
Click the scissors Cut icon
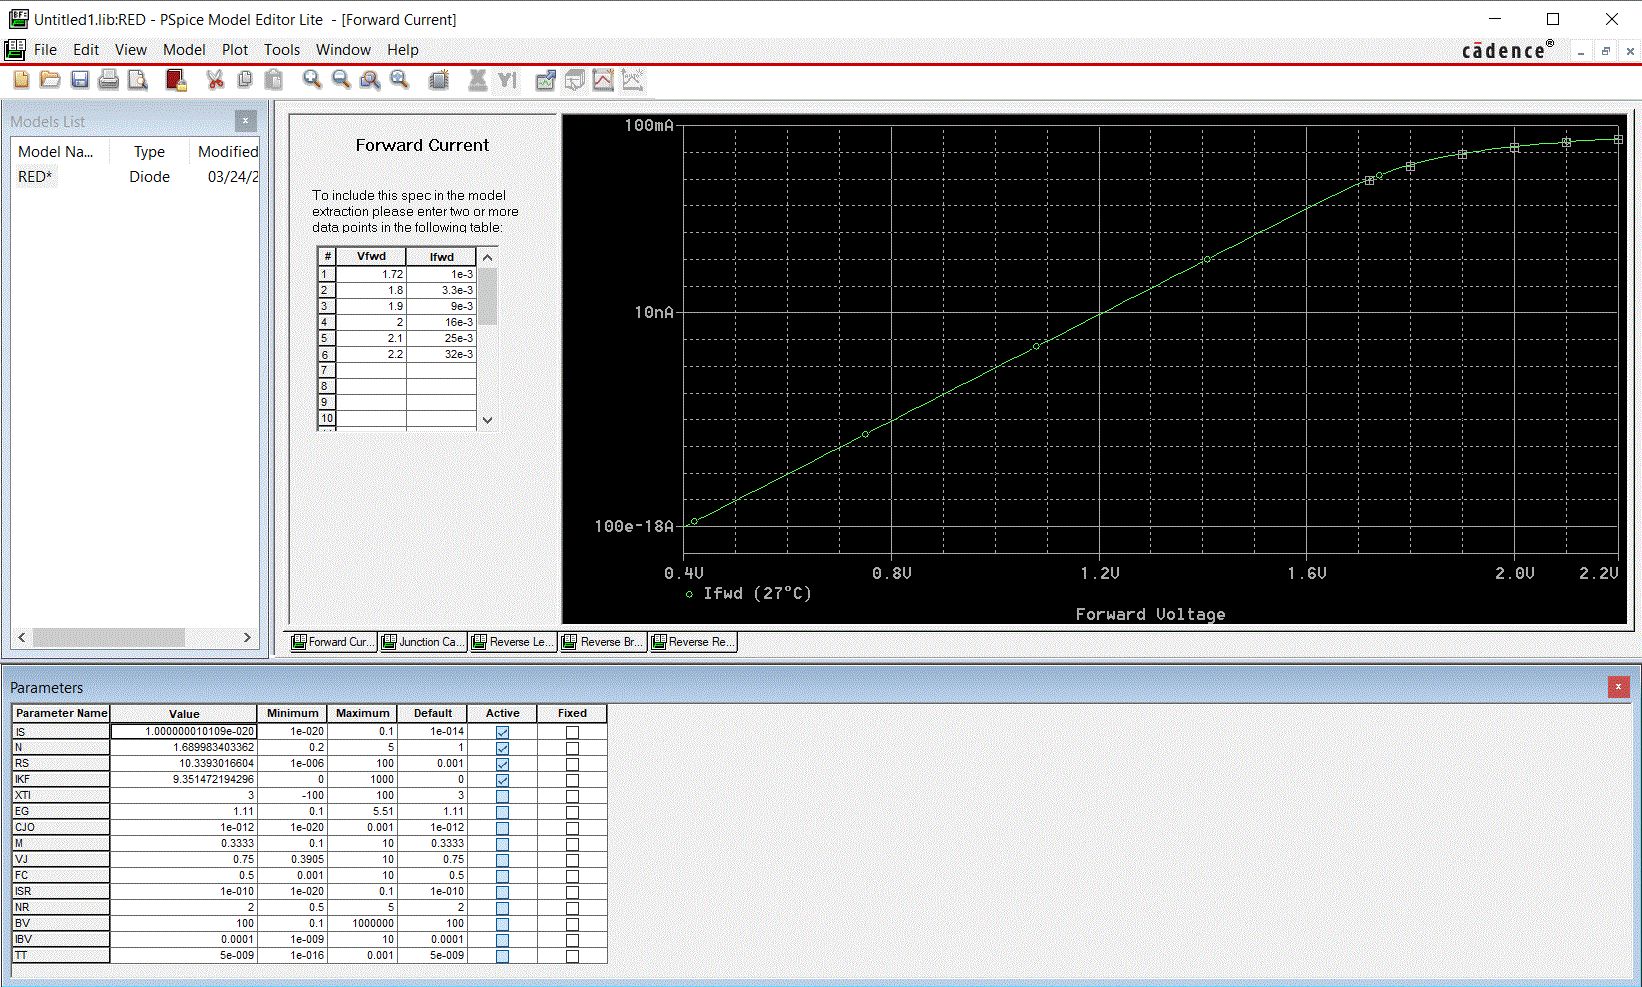(x=215, y=80)
